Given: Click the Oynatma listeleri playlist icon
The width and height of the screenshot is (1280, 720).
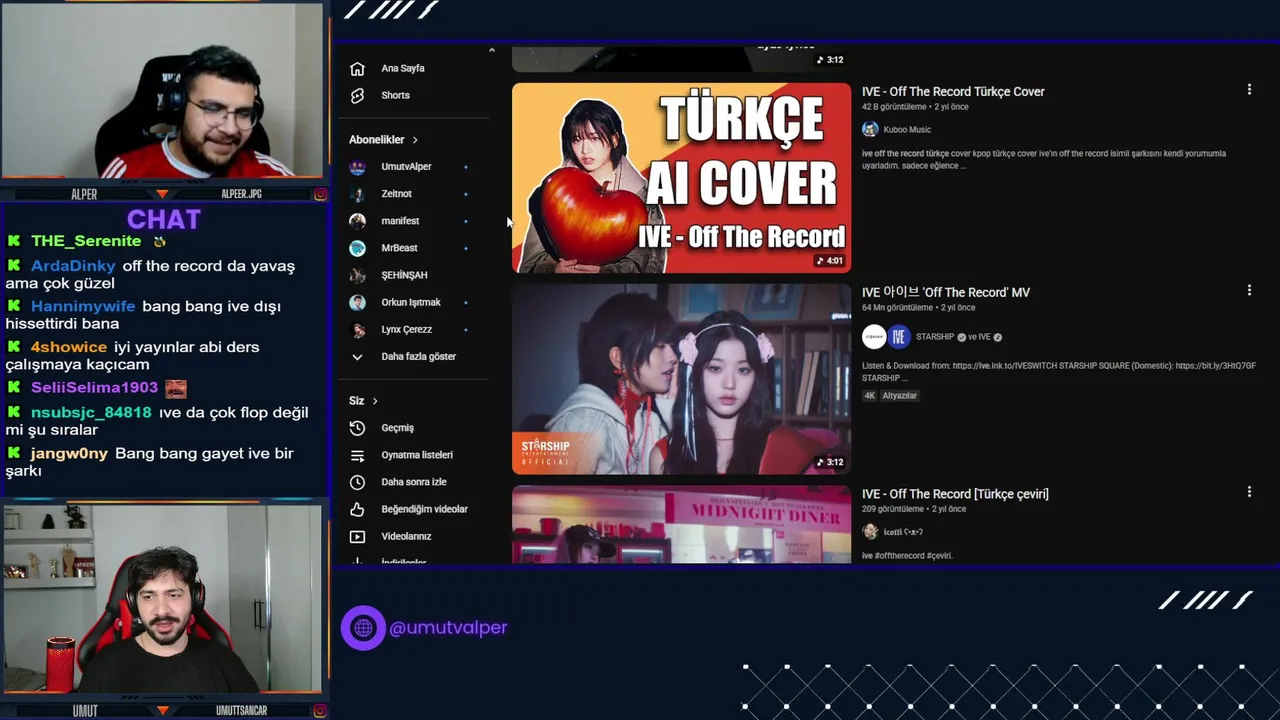Looking at the screenshot, I should point(357,455).
